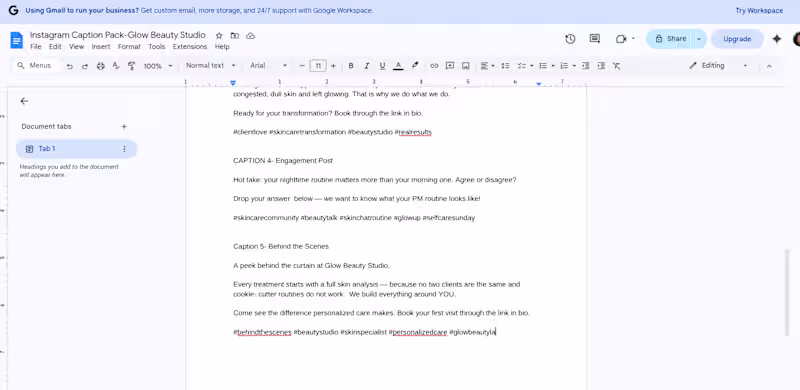Open the text color picker
Viewport: 800px width, 390px height.
[398, 66]
